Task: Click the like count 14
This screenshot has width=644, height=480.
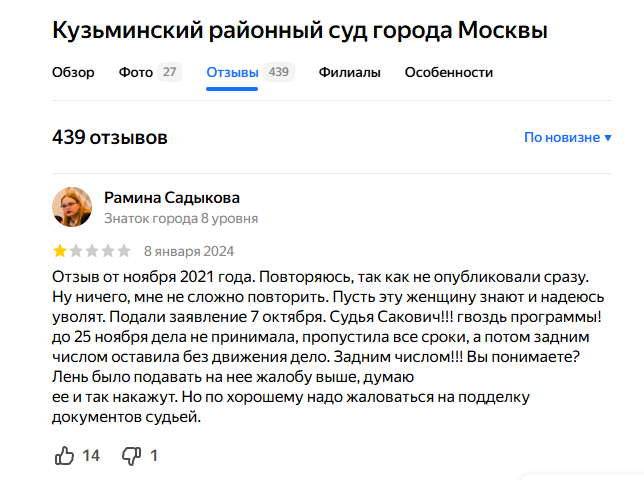Action: (91, 456)
